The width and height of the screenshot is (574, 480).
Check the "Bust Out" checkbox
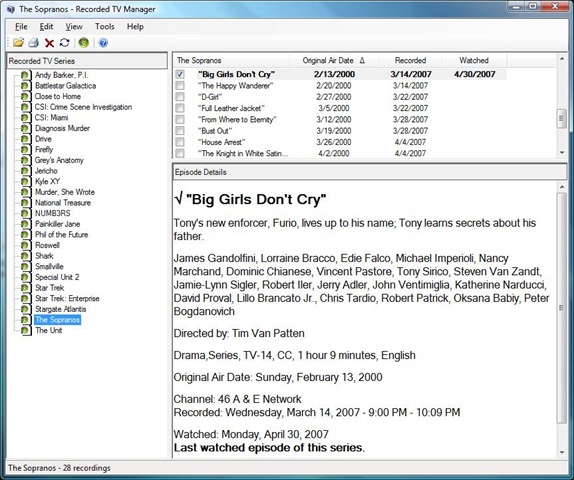pyautogui.click(x=180, y=131)
